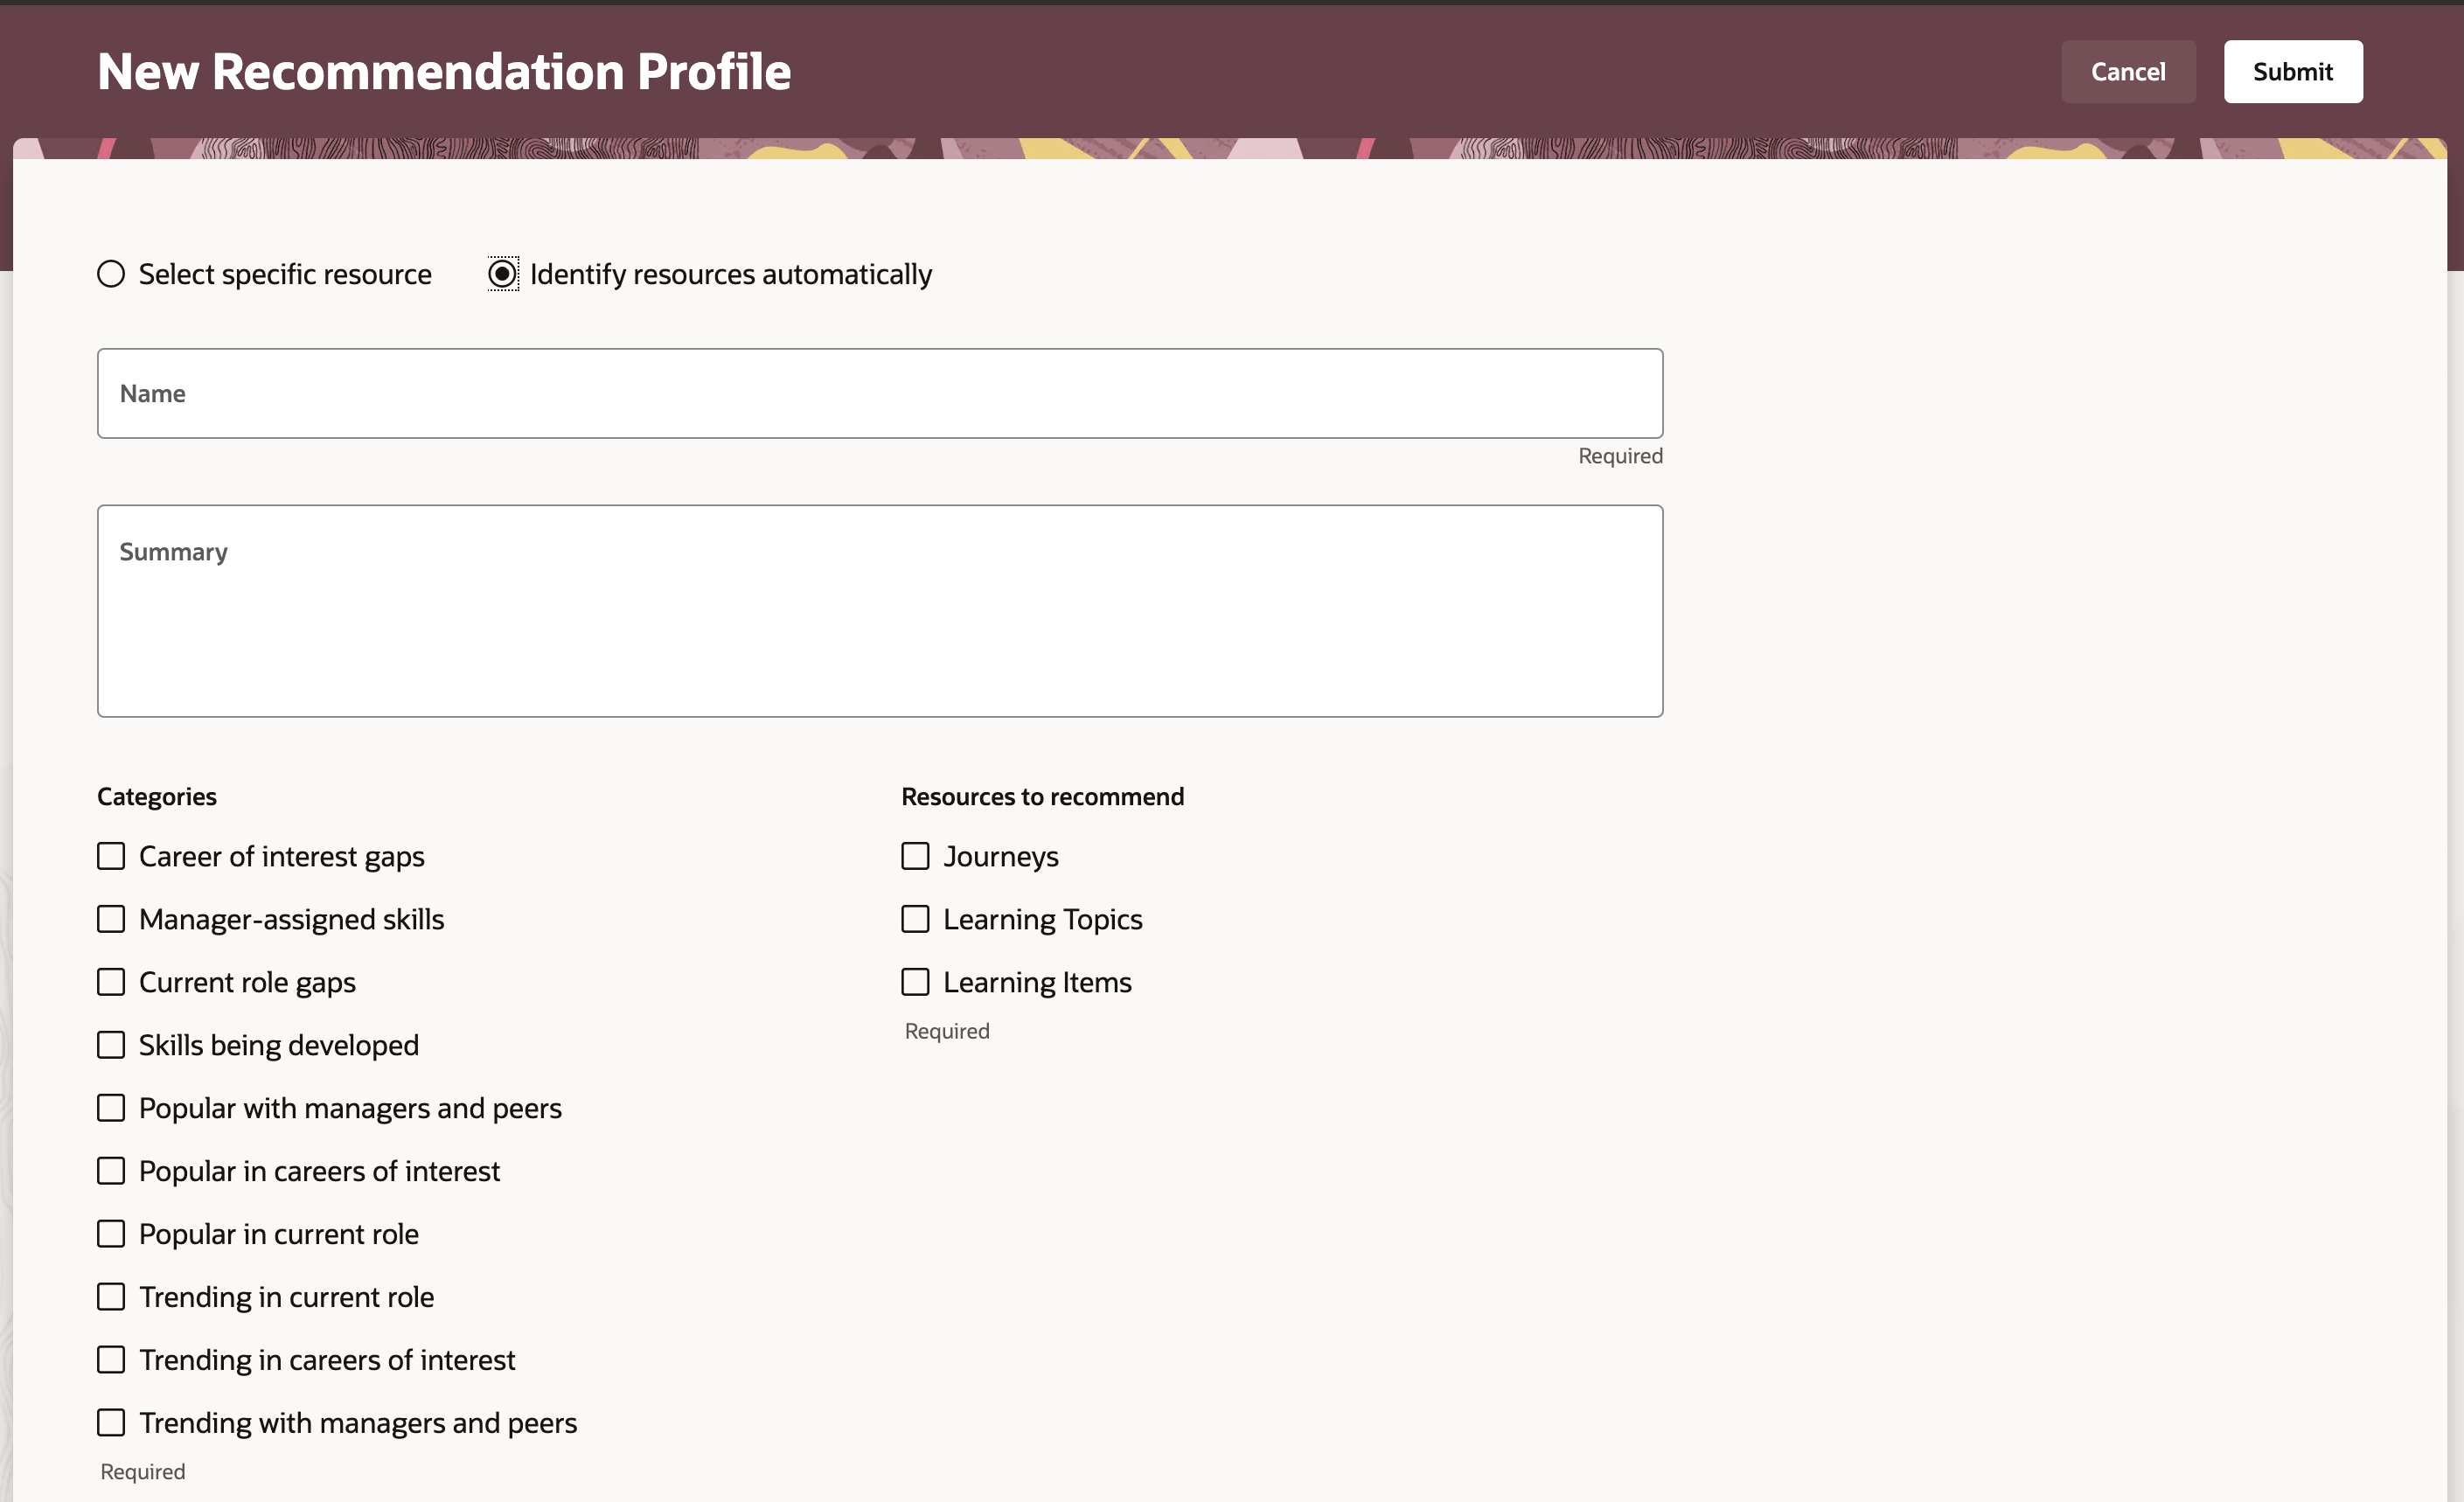The image size is (2464, 1502).
Task: Enable Trending with managers and peers checkbox
Action: pos(111,1421)
